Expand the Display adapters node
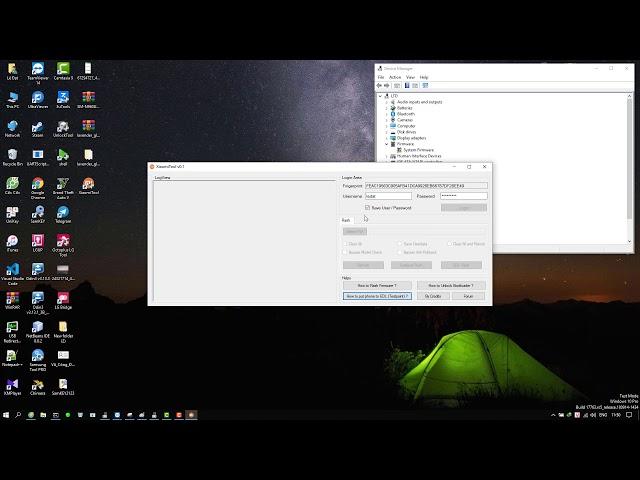Image resolution: width=640 pixels, height=480 pixels. coord(388,138)
